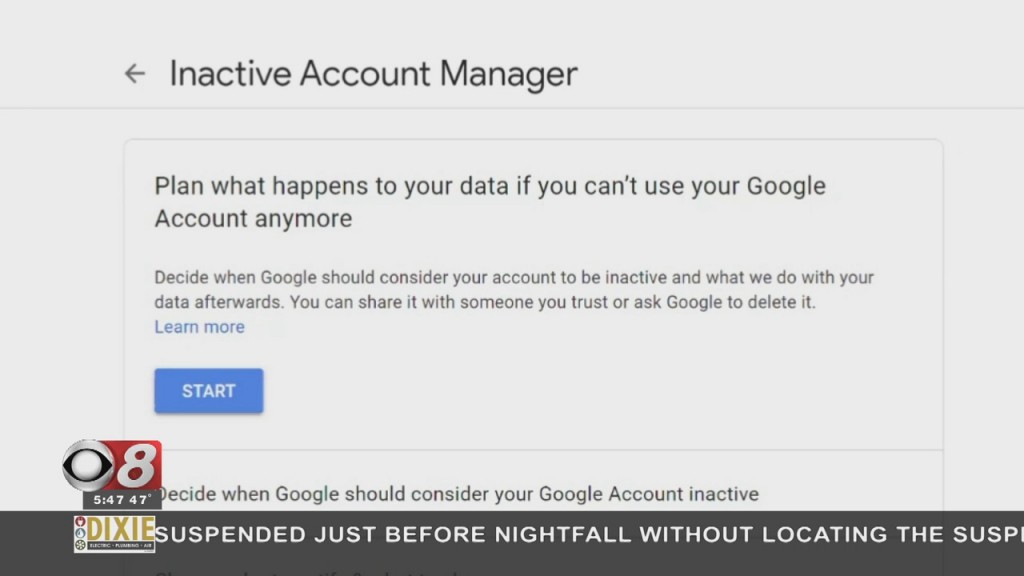This screenshot has height=576, width=1024.
Task: Select the Inactive Account Manager title
Action: click(x=374, y=73)
